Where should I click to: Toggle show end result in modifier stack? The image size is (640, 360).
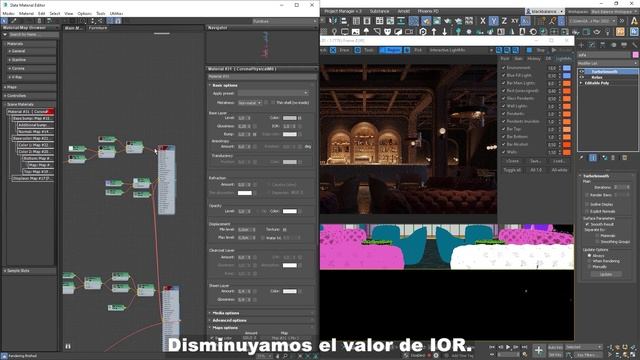[593, 158]
